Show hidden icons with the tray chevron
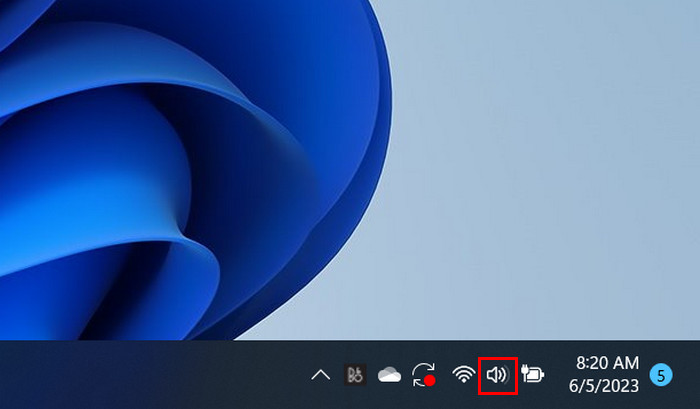Viewport: 700px width, 409px height. [321, 375]
